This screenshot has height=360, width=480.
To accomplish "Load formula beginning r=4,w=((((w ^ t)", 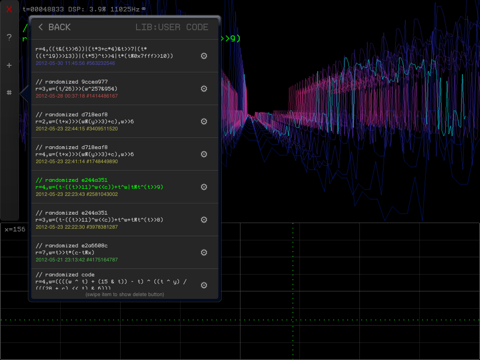I will coord(111,285).
